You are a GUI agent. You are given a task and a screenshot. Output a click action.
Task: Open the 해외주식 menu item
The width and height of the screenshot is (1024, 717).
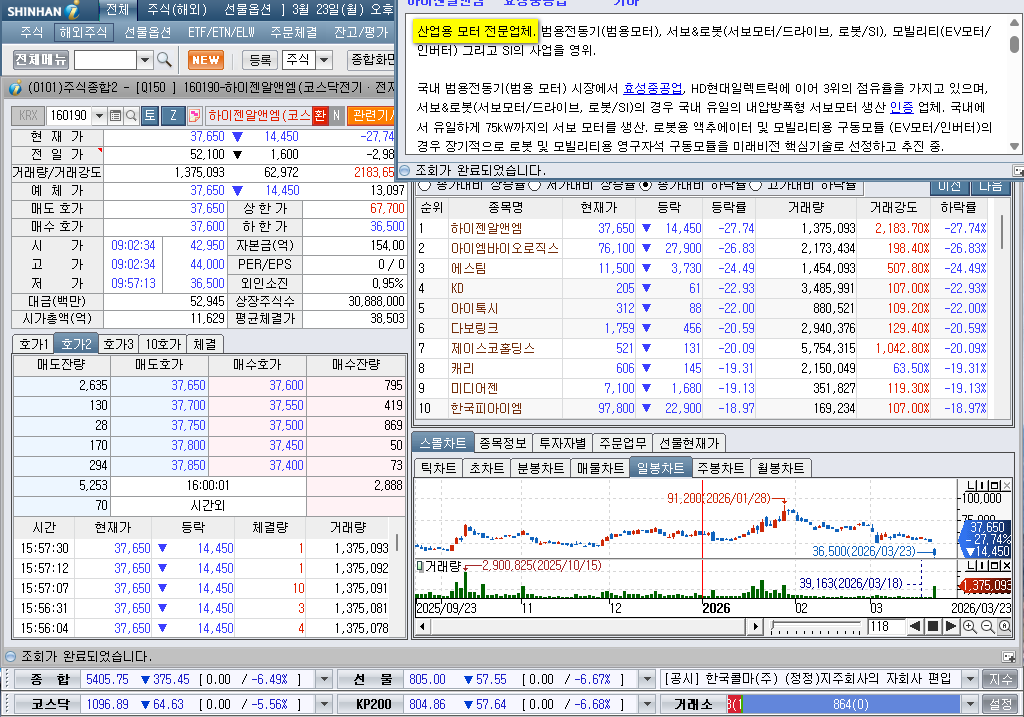pos(82,32)
